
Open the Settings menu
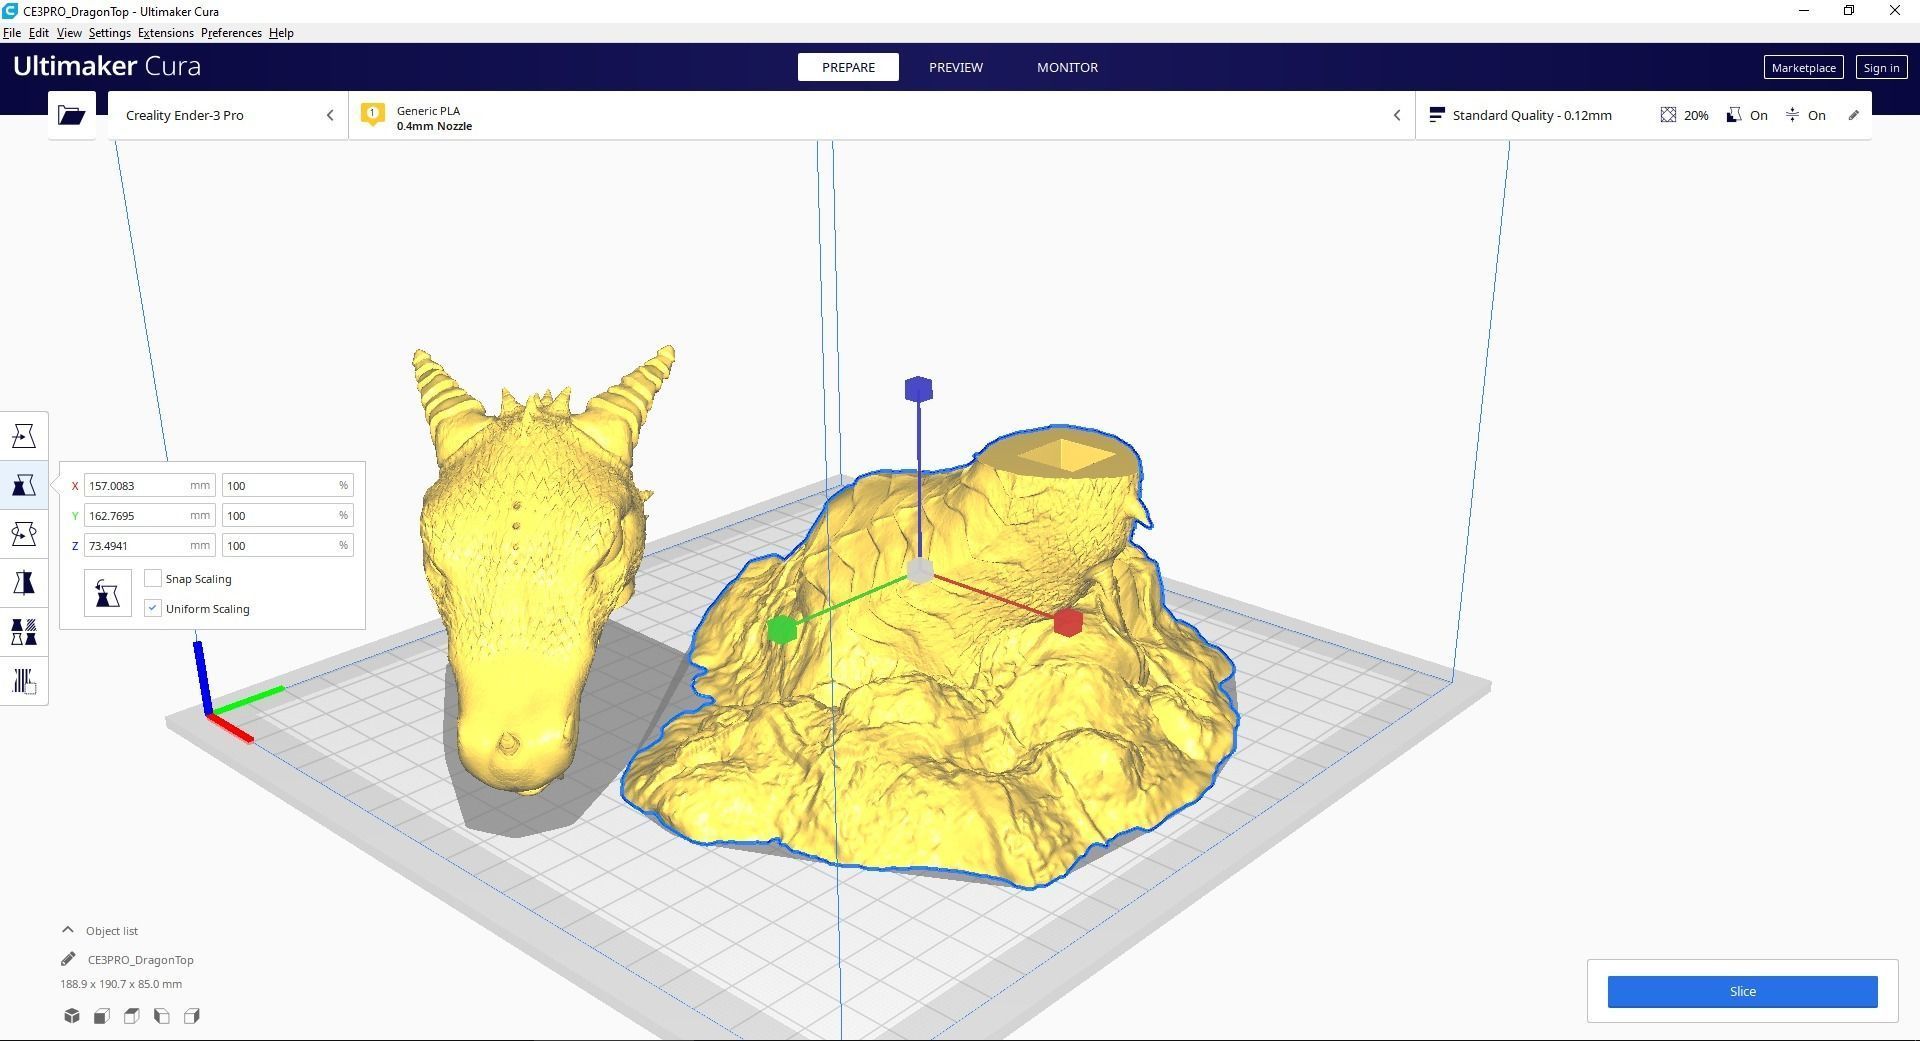coord(110,33)
